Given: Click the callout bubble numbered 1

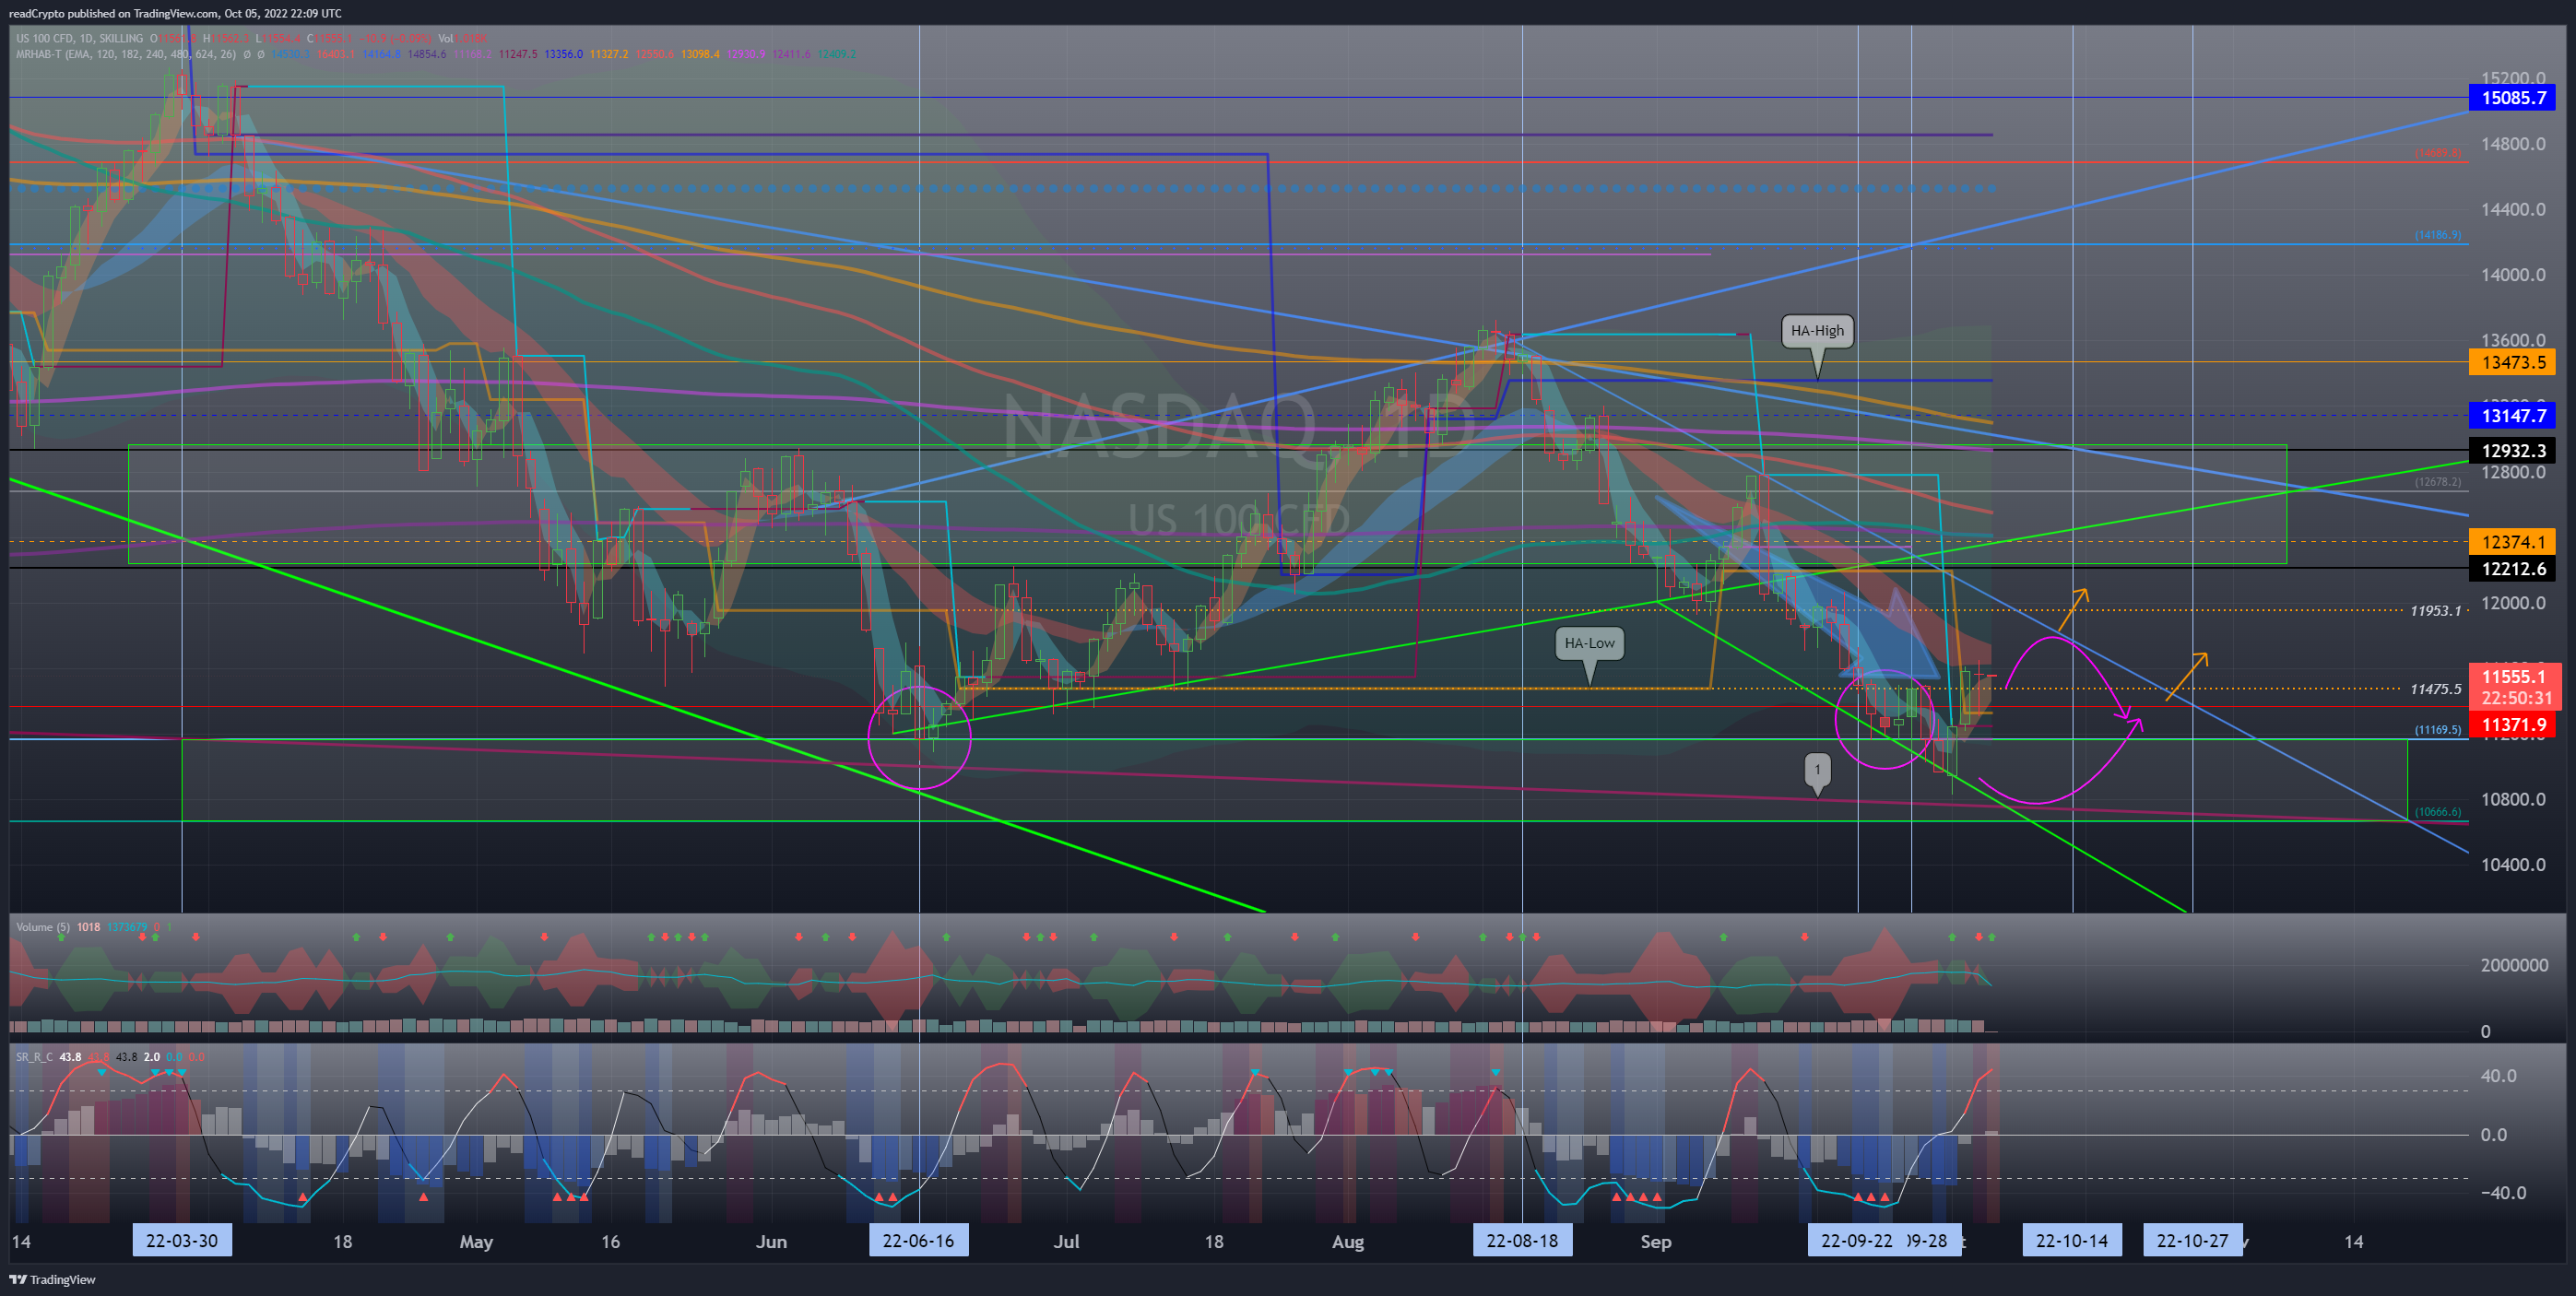Looking at the screenshot, I should click(1817, 770).
